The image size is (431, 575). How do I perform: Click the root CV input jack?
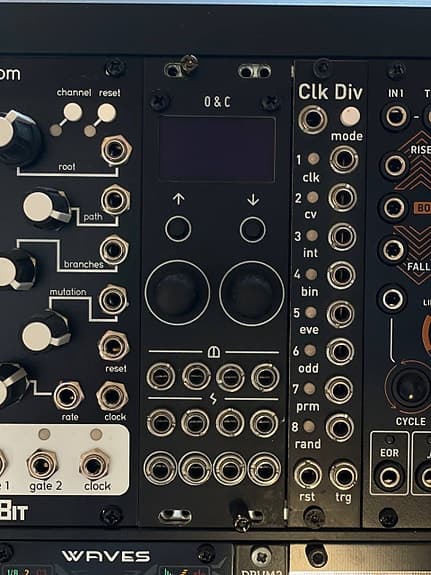116,150
